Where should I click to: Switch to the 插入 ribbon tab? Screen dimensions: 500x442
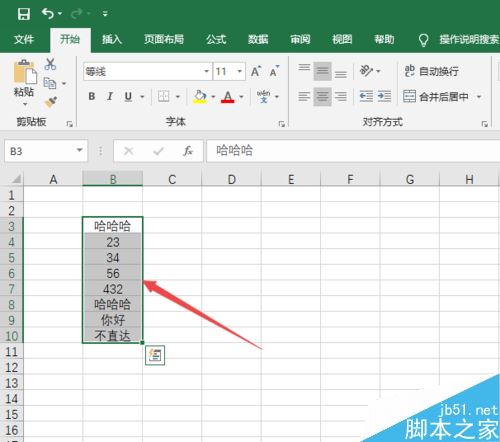pyautogui.click(x=112, y=39)
